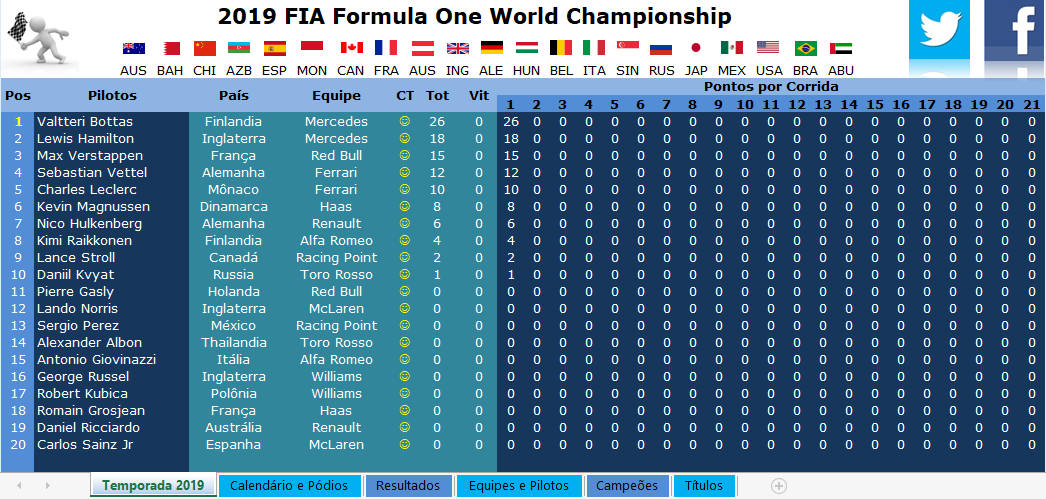Open the Facebook icon link
The image size is (1046, 499).
click(1015, 31)
